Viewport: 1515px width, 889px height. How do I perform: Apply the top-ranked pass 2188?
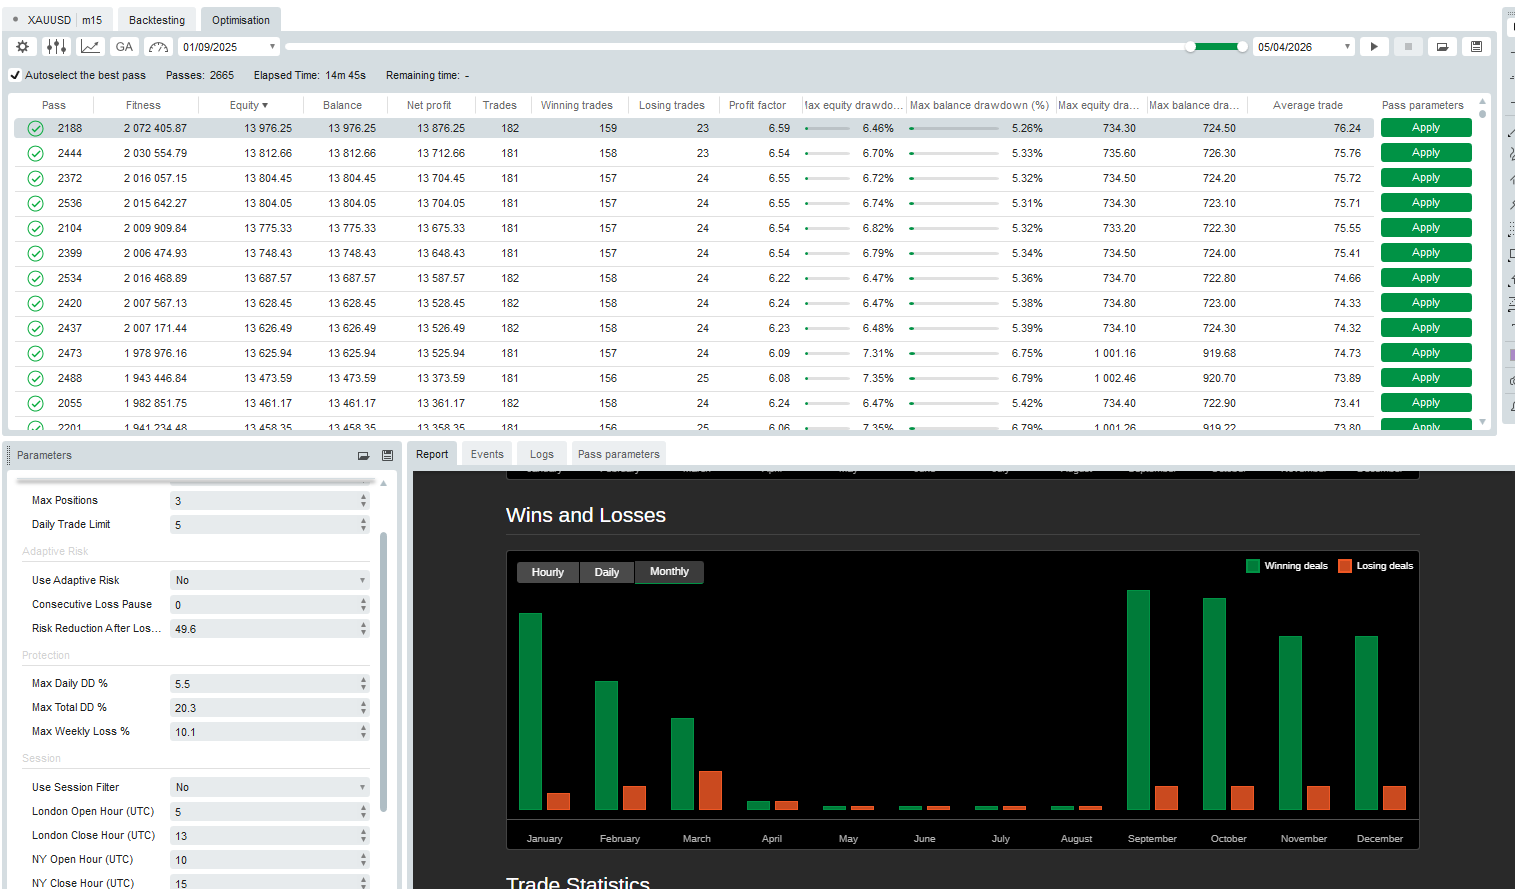coord(1426,127)
